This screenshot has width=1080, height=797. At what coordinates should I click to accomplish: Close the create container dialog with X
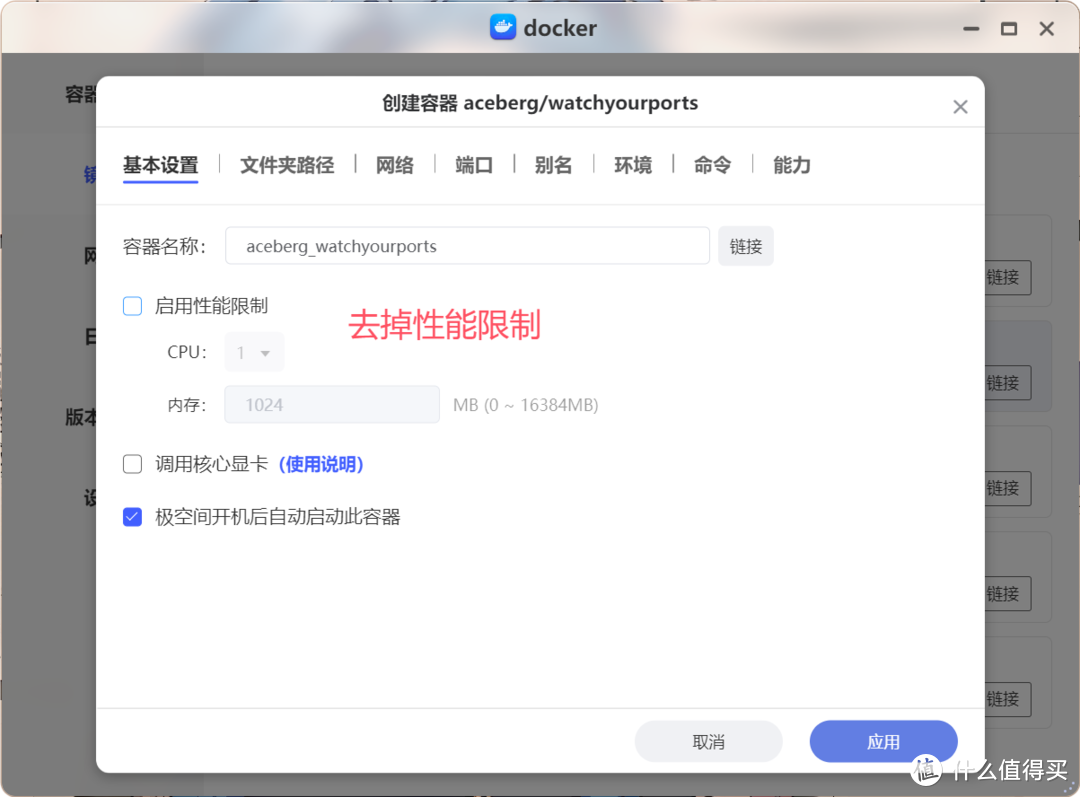pyautogui.click(x=960, y=106)
